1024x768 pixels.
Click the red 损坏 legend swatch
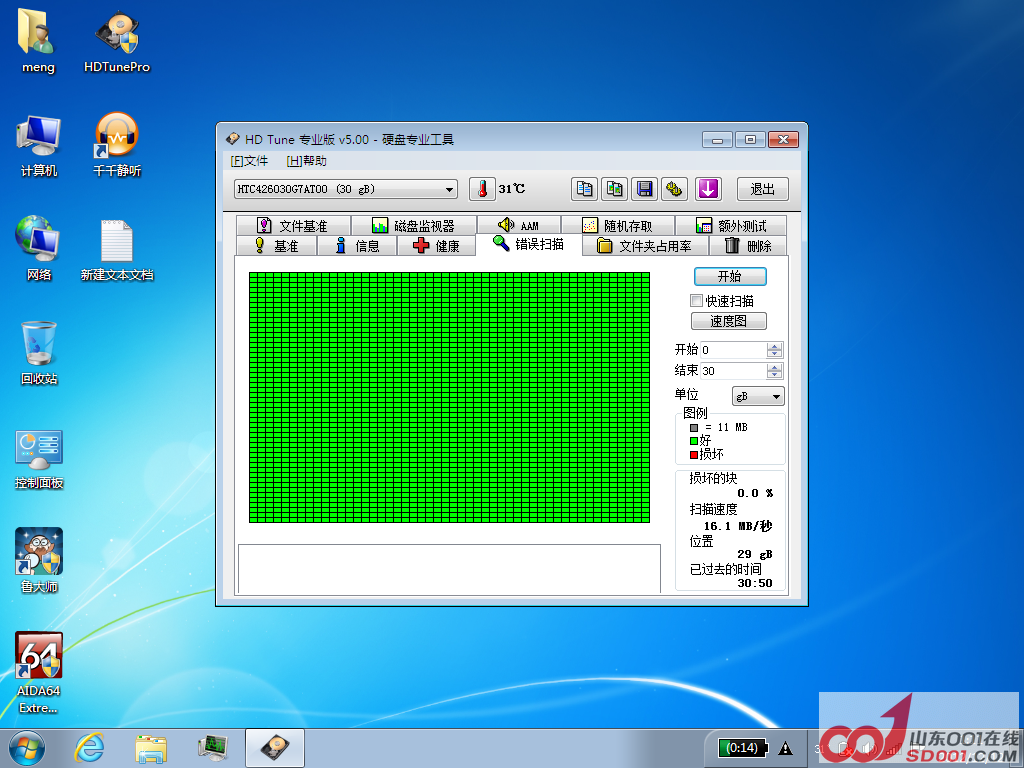(694, 455)
